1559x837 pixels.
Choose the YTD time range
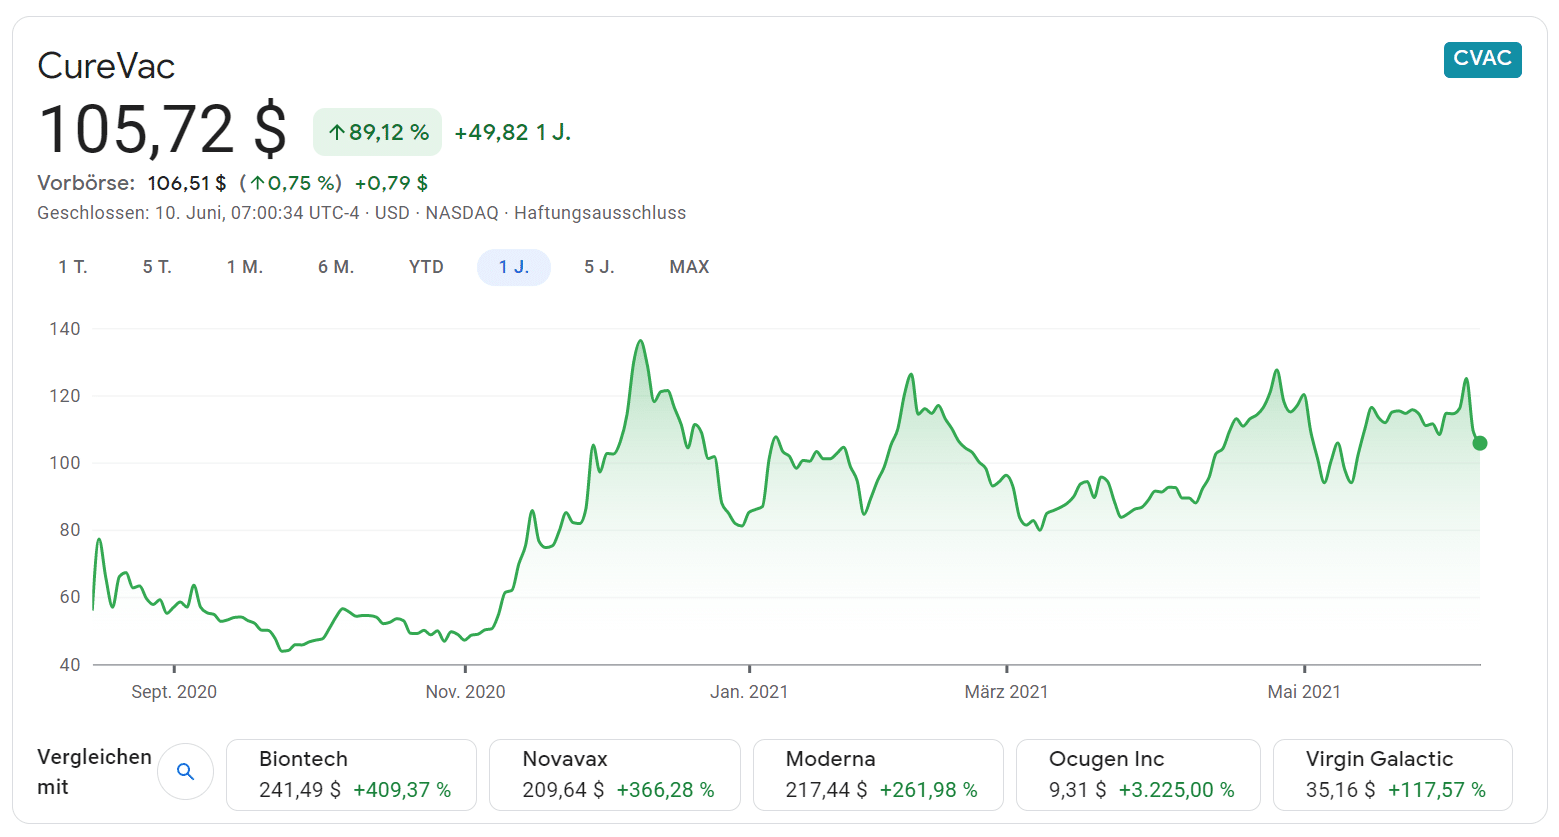426,267
